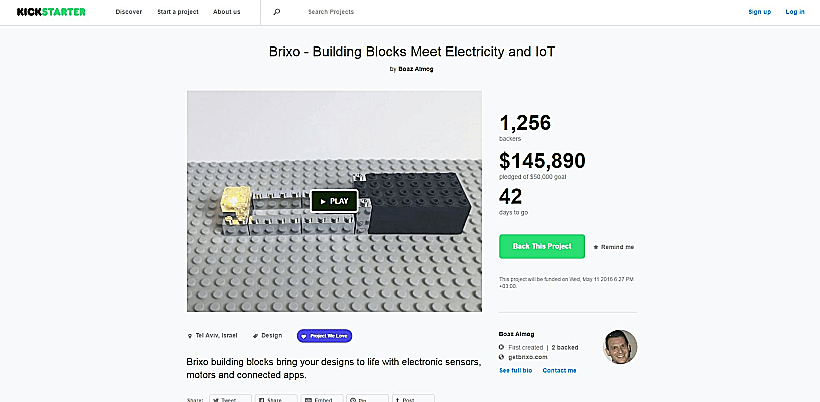Open the See full bio link
Image resolution: width=820 pixels, height=402 pixels.
point(515,370)
